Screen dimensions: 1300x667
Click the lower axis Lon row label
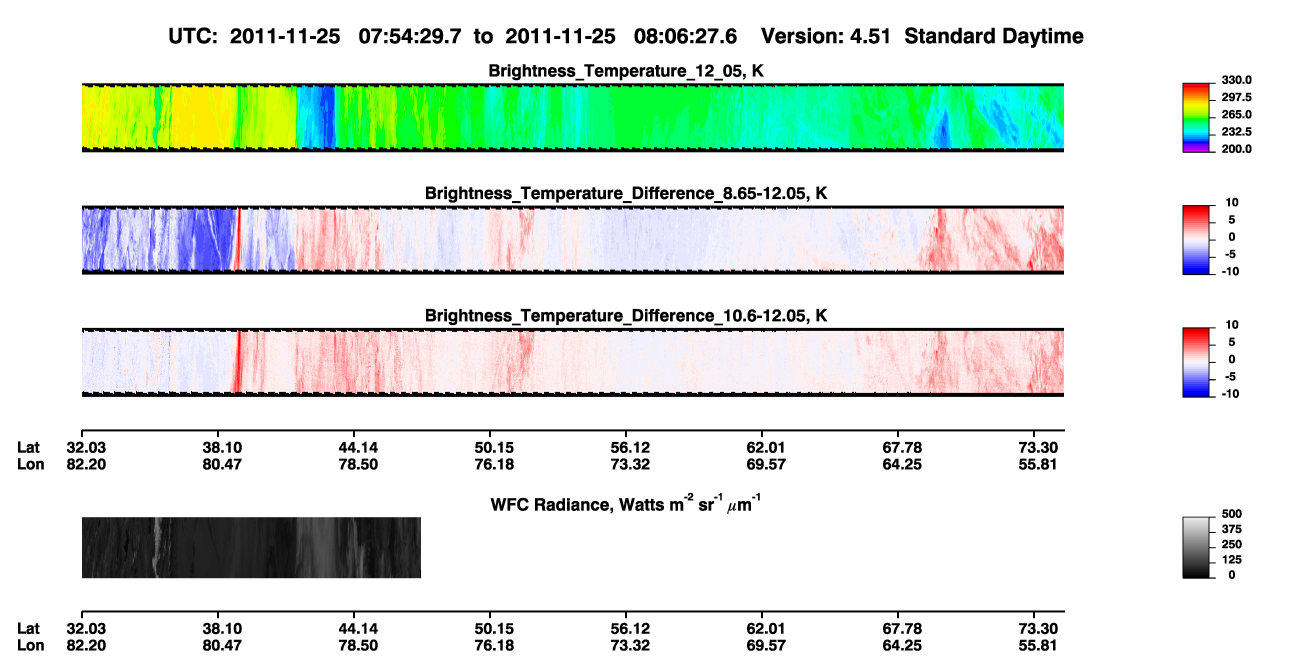click(x=29, y=645)
